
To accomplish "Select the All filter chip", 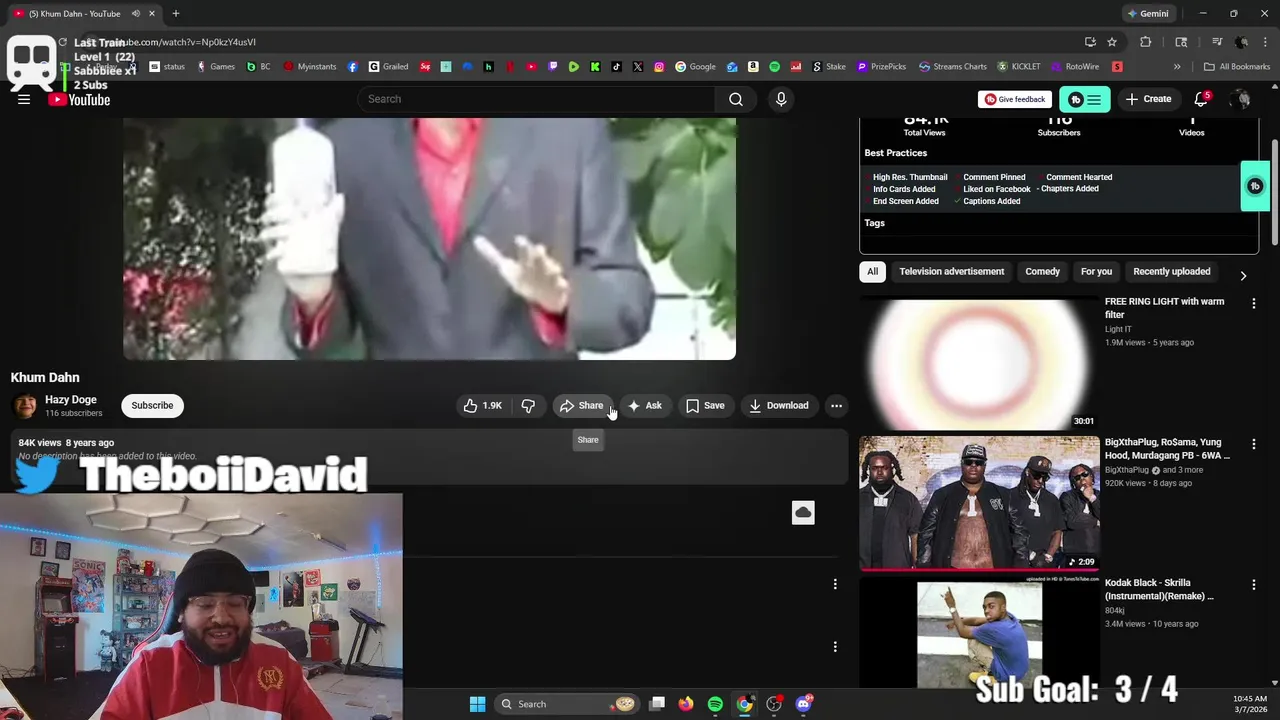I will coord(873,271).
